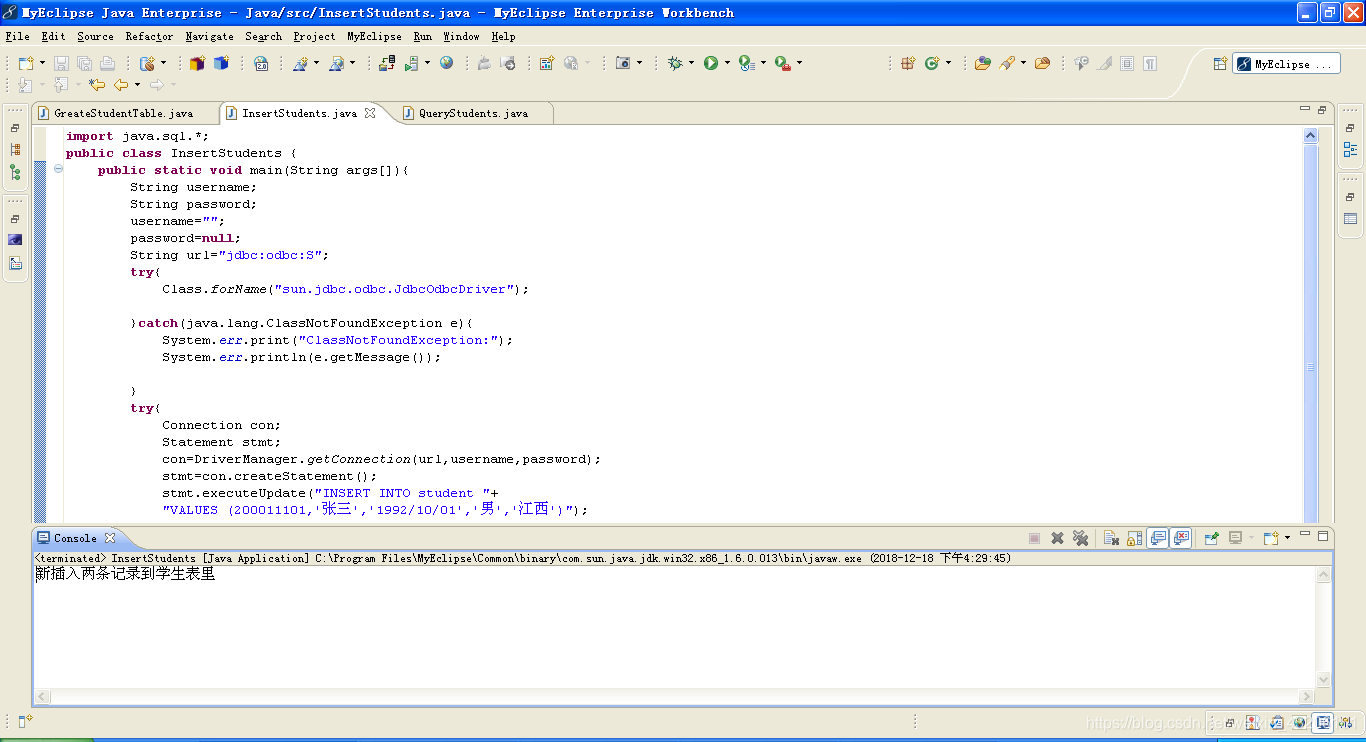Open dropdown arrow next to Debug icon
Screen dimensions: 1366x742
691,63
